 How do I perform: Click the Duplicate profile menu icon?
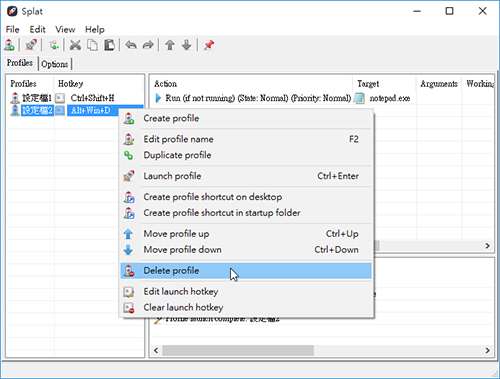(x=129, y=155)
